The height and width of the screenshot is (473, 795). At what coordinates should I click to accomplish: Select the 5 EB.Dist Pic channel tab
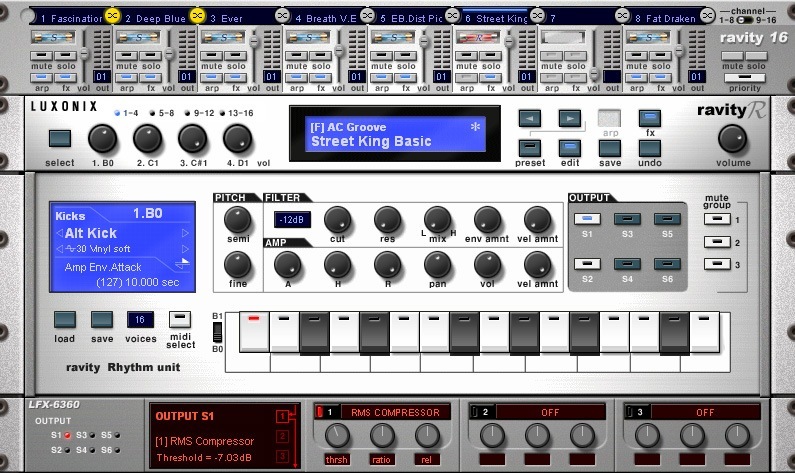click(x=411, y=18)
